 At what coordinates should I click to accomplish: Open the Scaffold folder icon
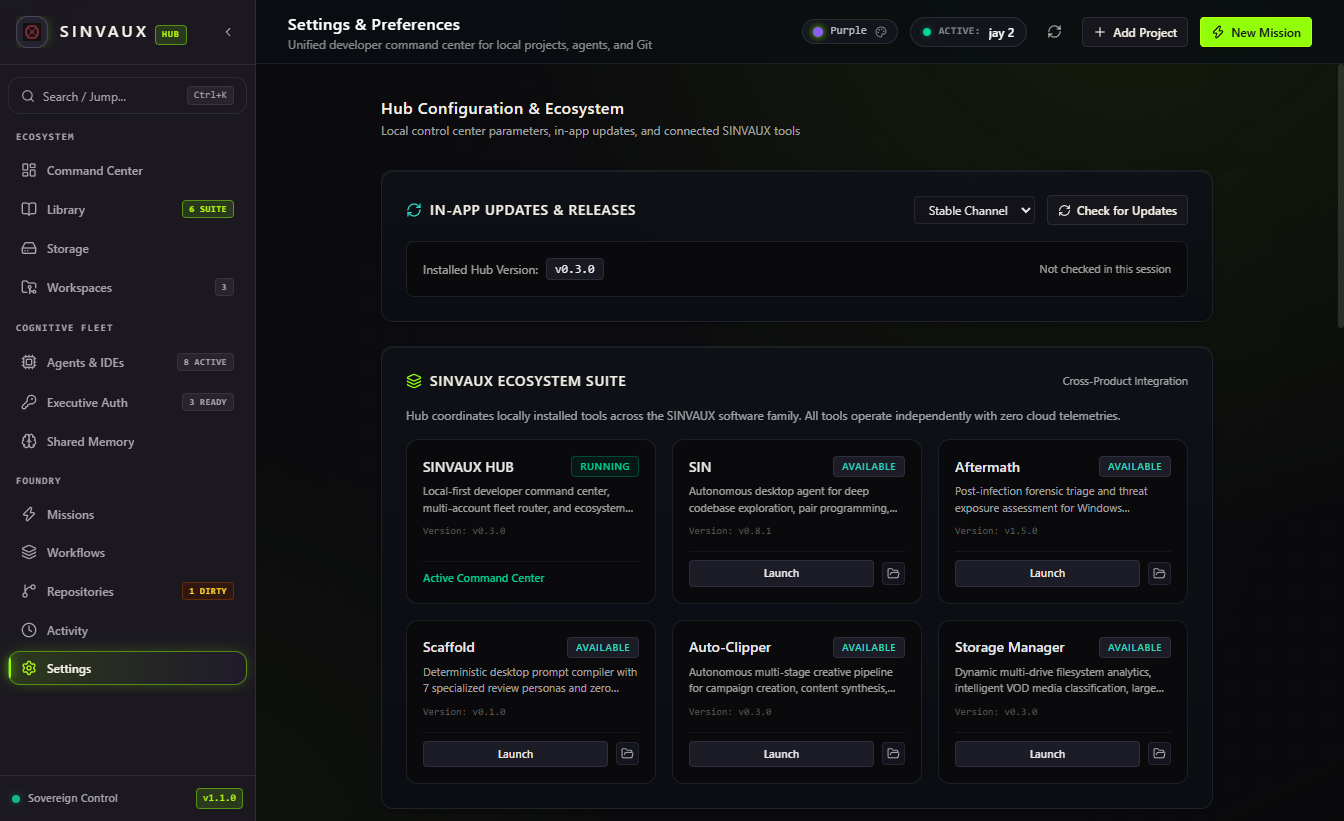(x=627, y=754)
